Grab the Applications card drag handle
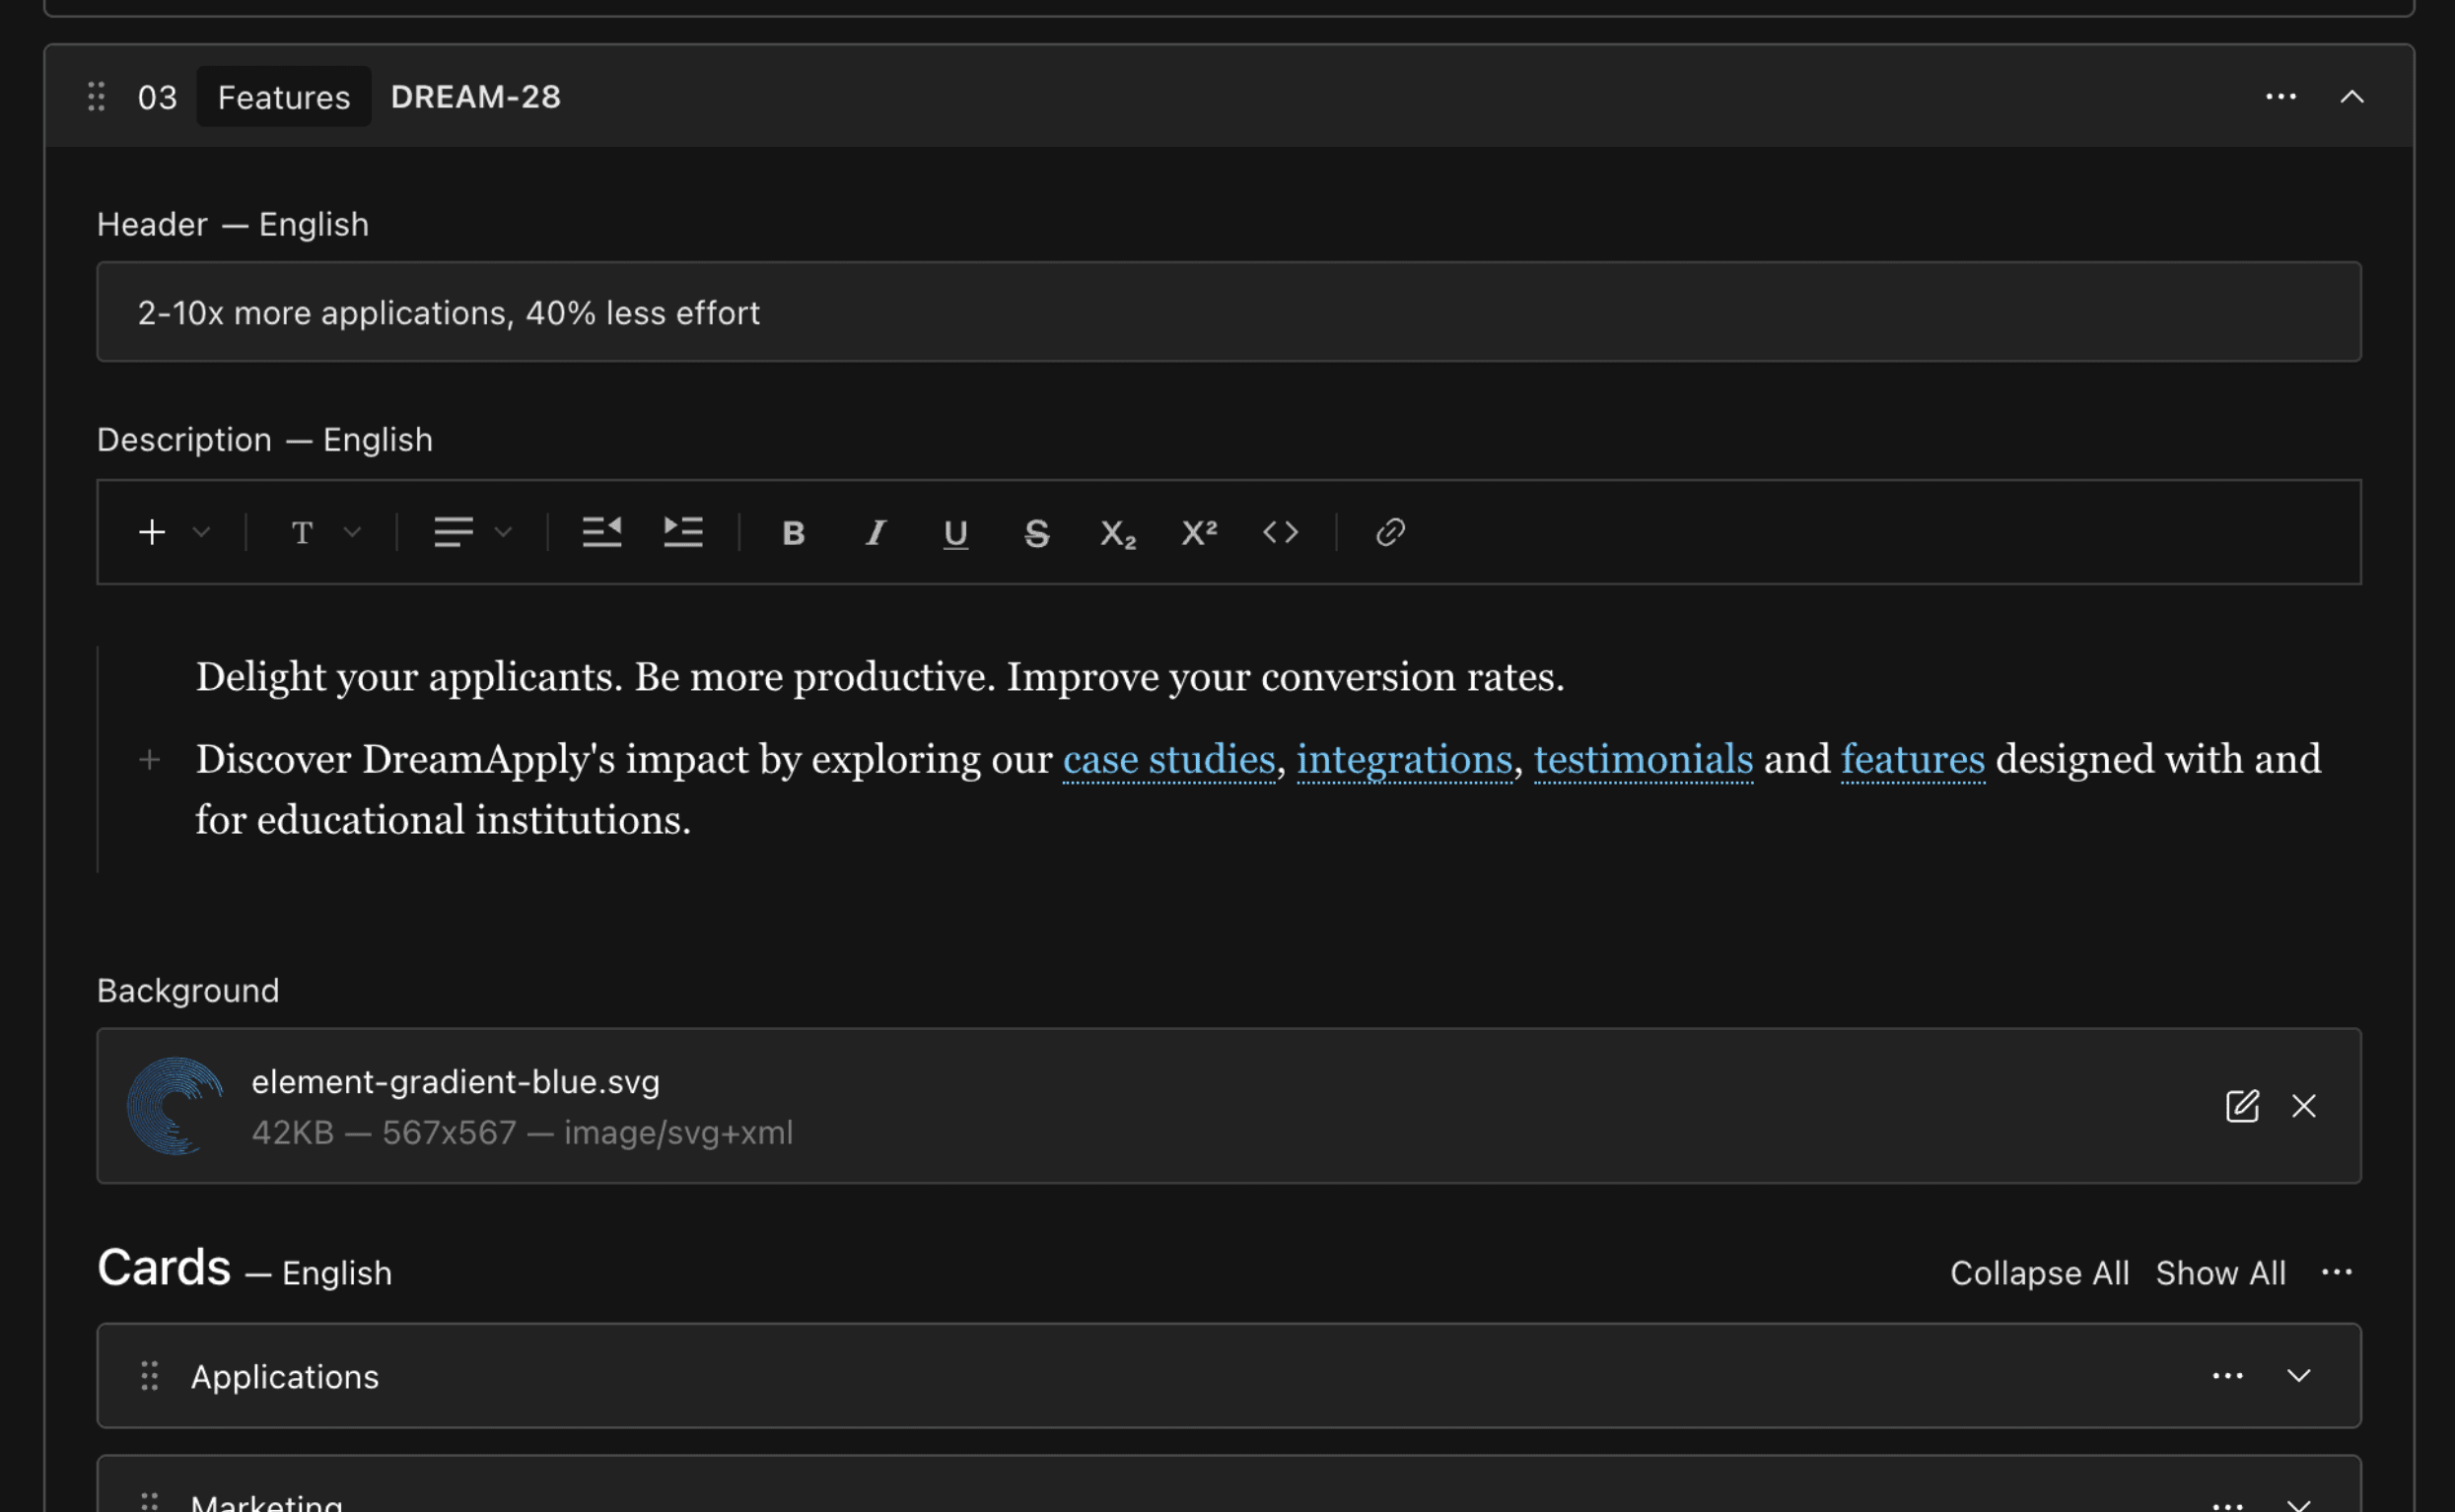Image resolution: width=2455 pixels, height=1512 pixels. tap(150, 1376)
